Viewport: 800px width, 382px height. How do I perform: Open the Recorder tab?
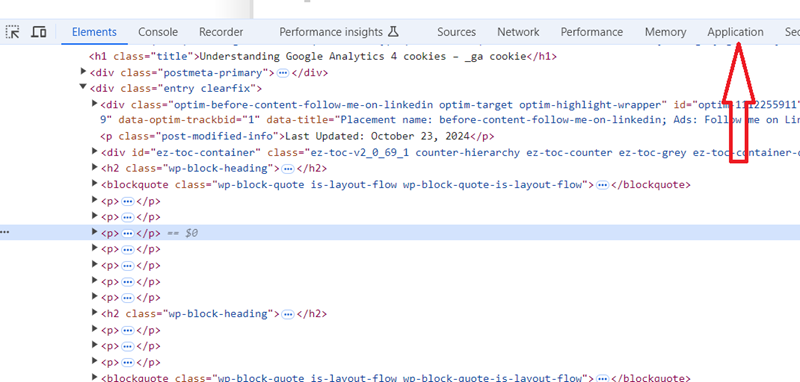click(x=221, y=32)
